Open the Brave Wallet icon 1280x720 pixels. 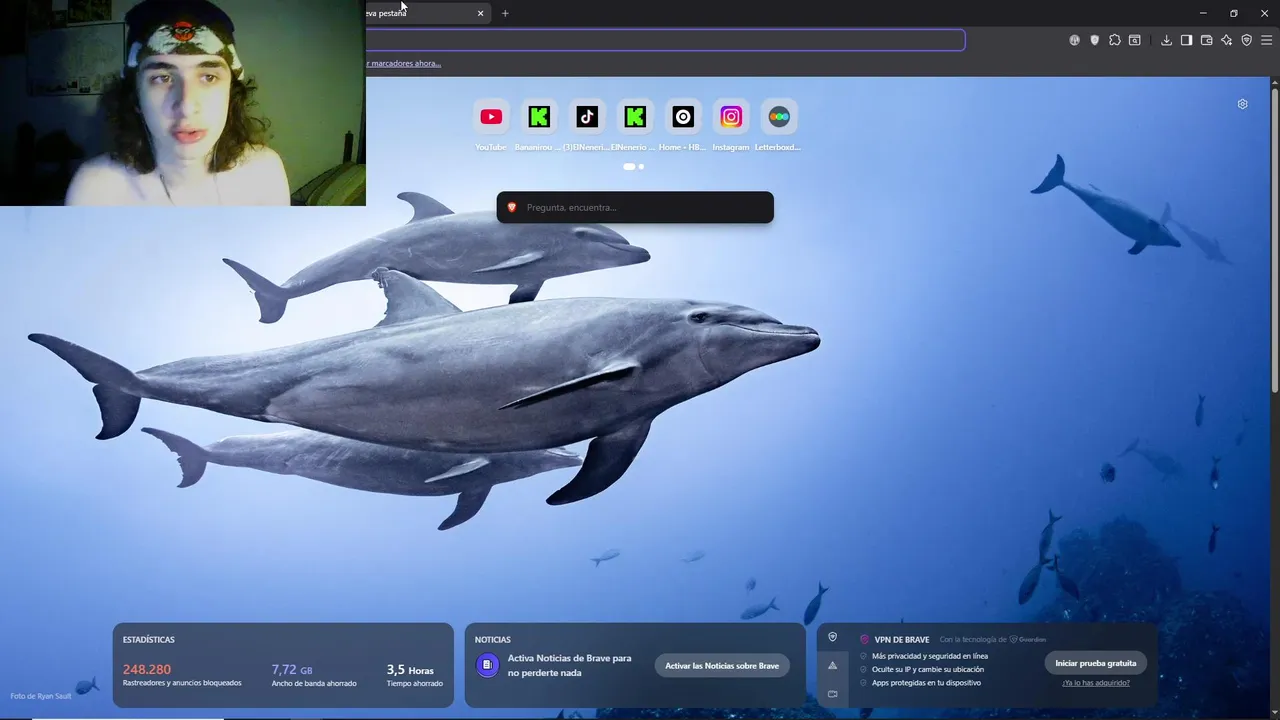coord(1206,40)
